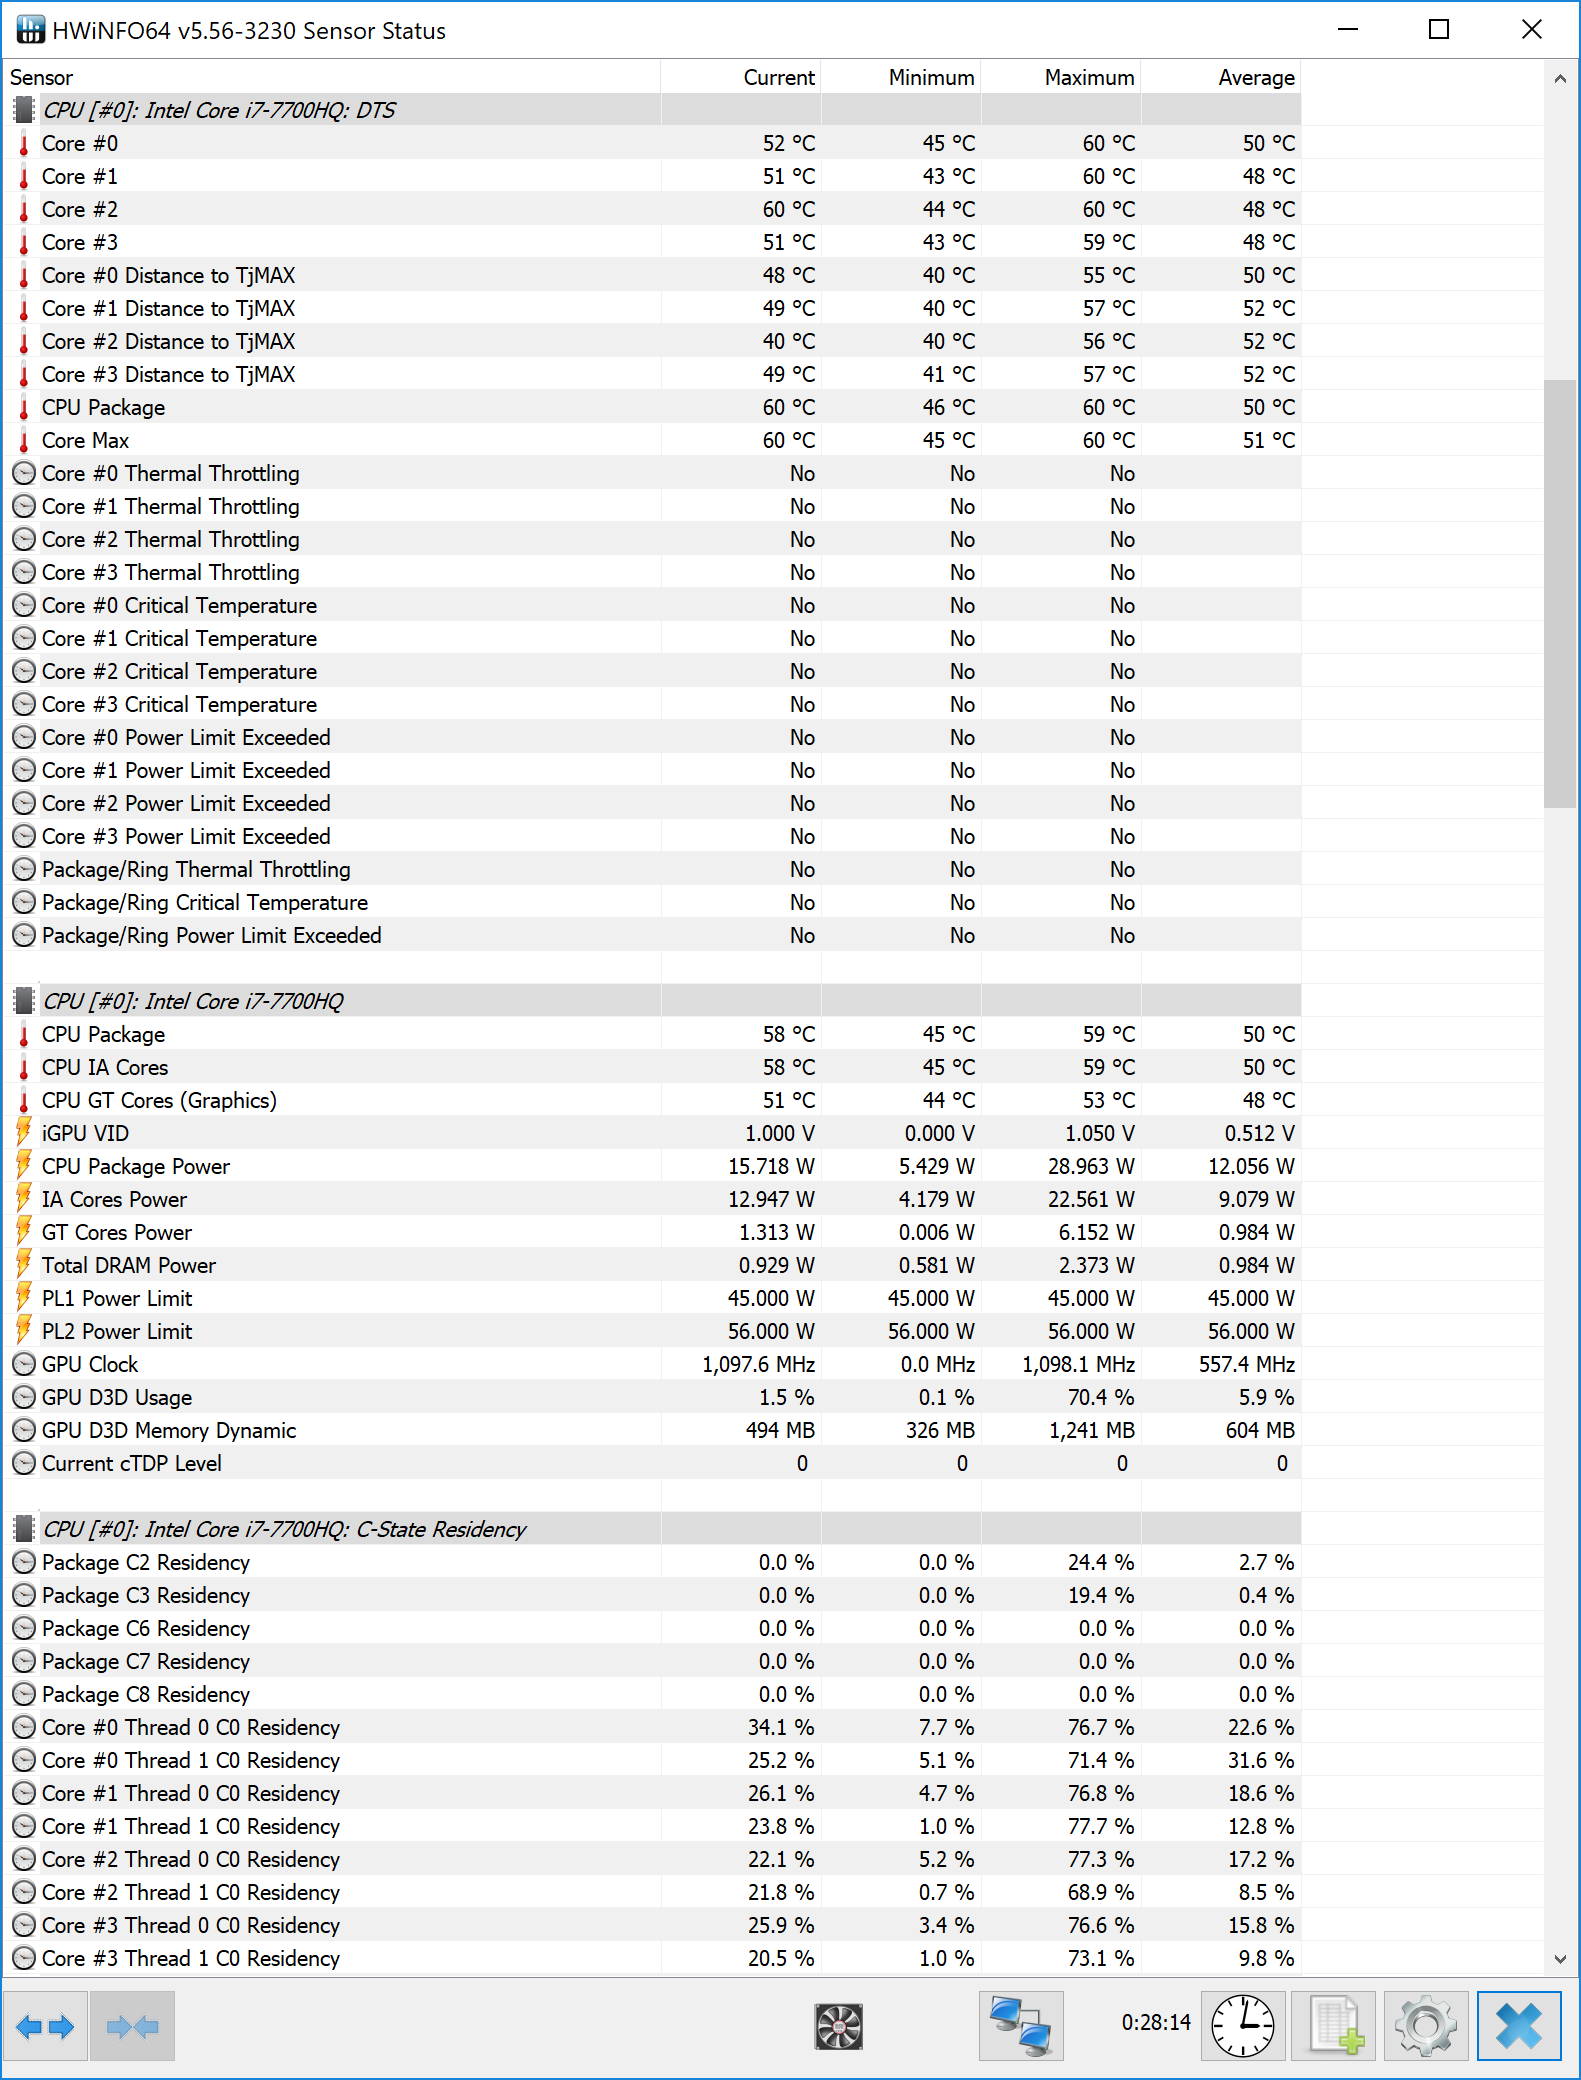Select the Intel Core i7-7700HQ power group header
1581x2080 pixels.
(193, 1001)
